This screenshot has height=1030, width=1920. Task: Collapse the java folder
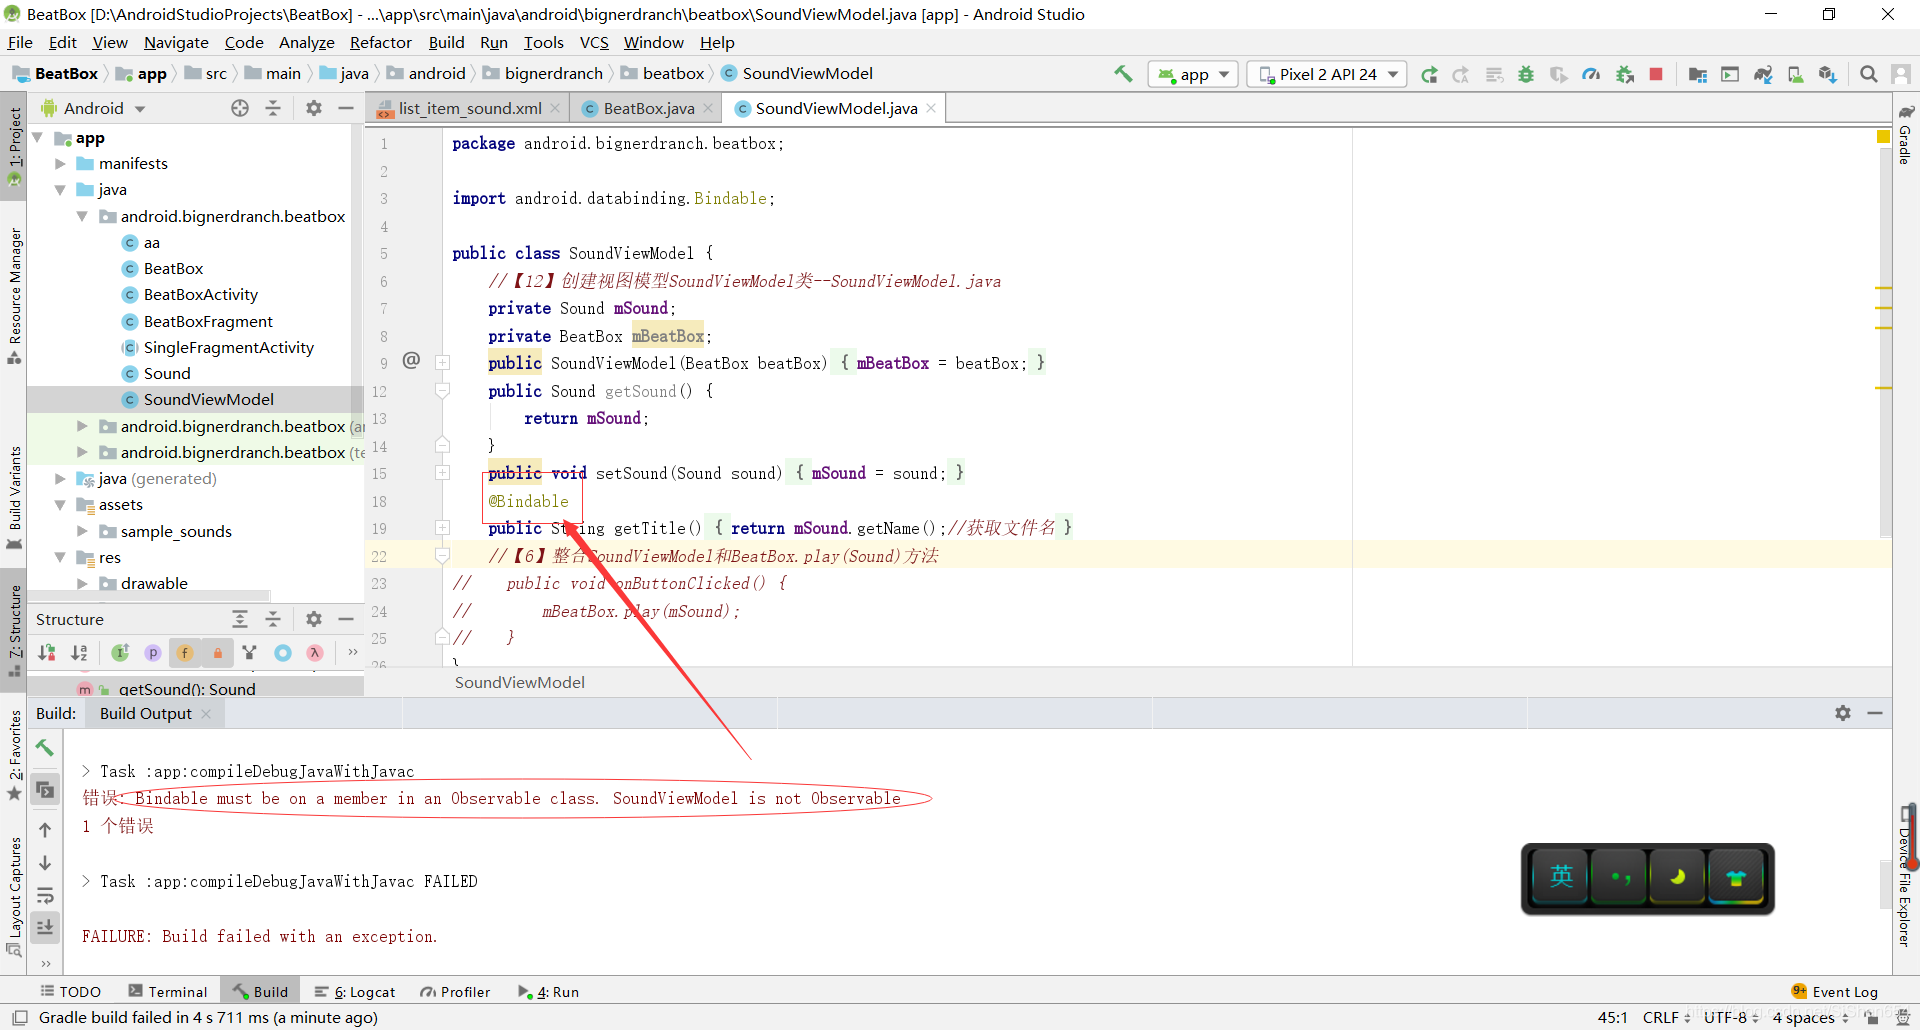pyautogui.click(x=60, y=190)
